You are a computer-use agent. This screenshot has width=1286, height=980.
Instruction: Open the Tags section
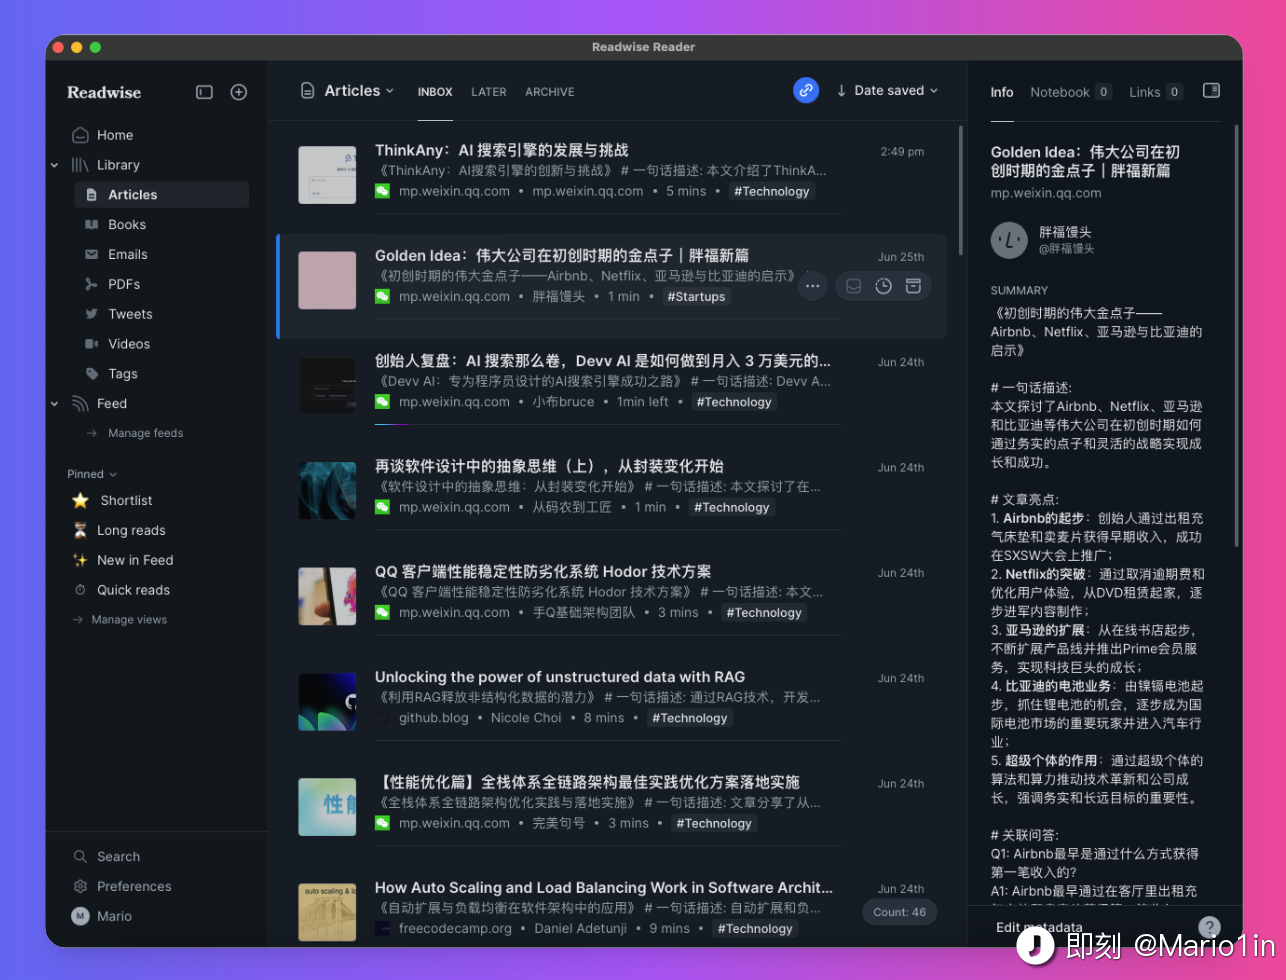pos(123,374)
